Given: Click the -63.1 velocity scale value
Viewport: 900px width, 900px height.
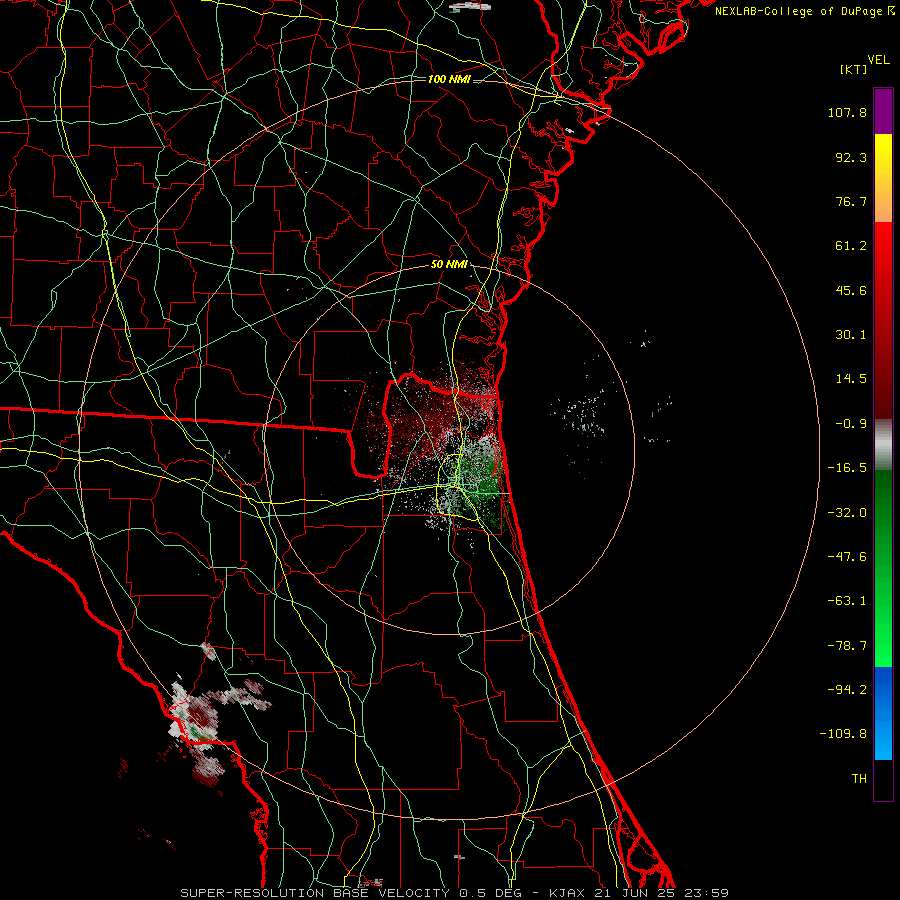Looking at the screenshot, I should pos(847,601).
